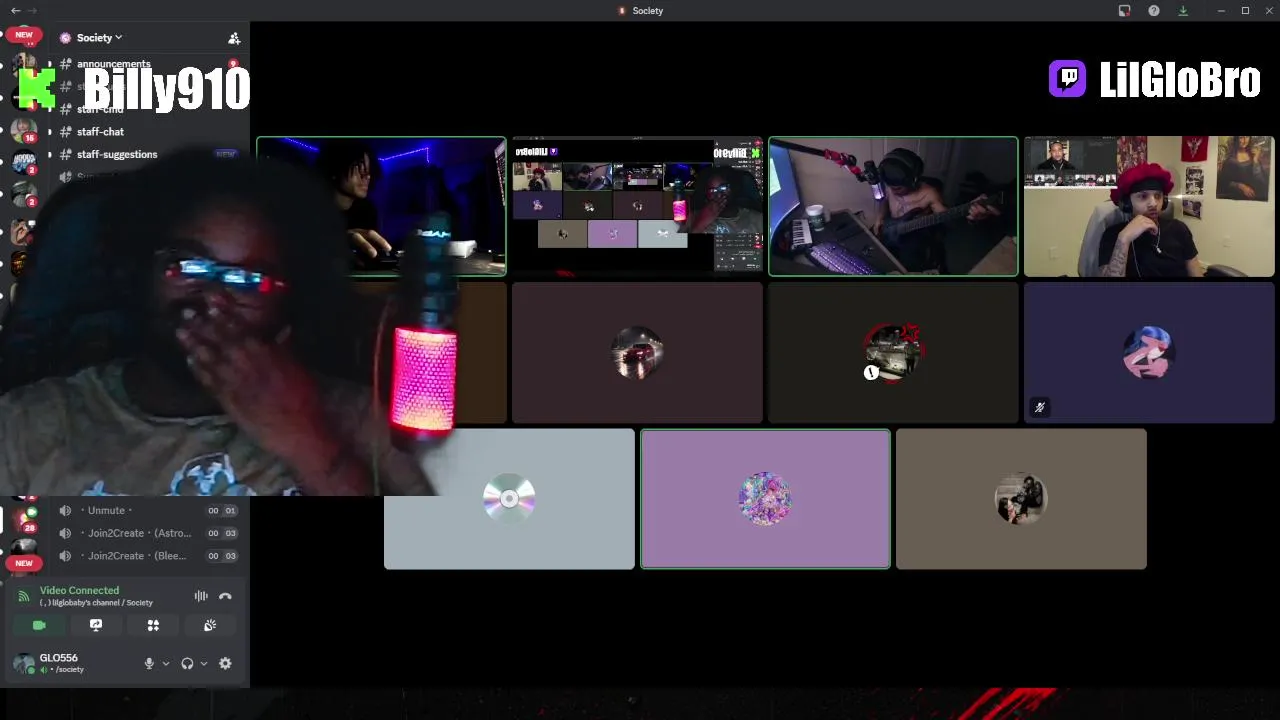
Task: Click the NEW tag on staff-suggestions
Action: [226, 155]
